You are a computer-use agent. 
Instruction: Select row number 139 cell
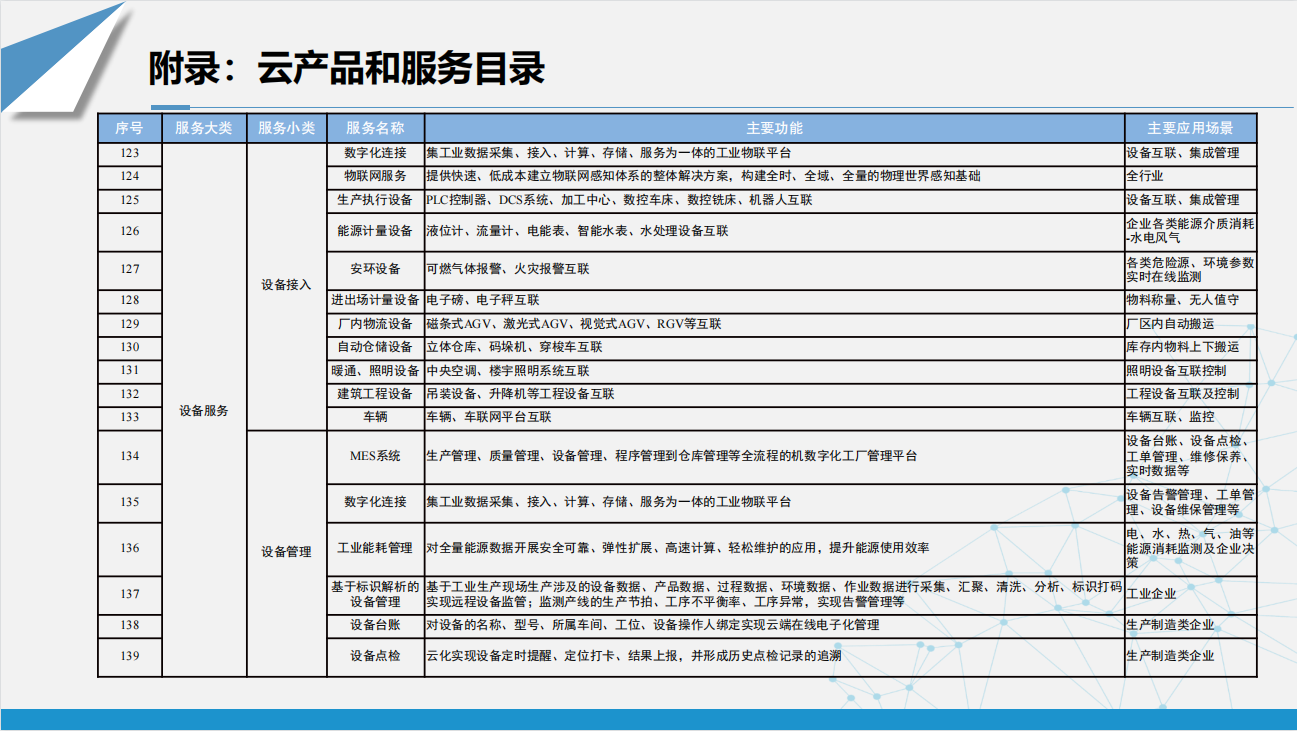click(x=129, y=656)
